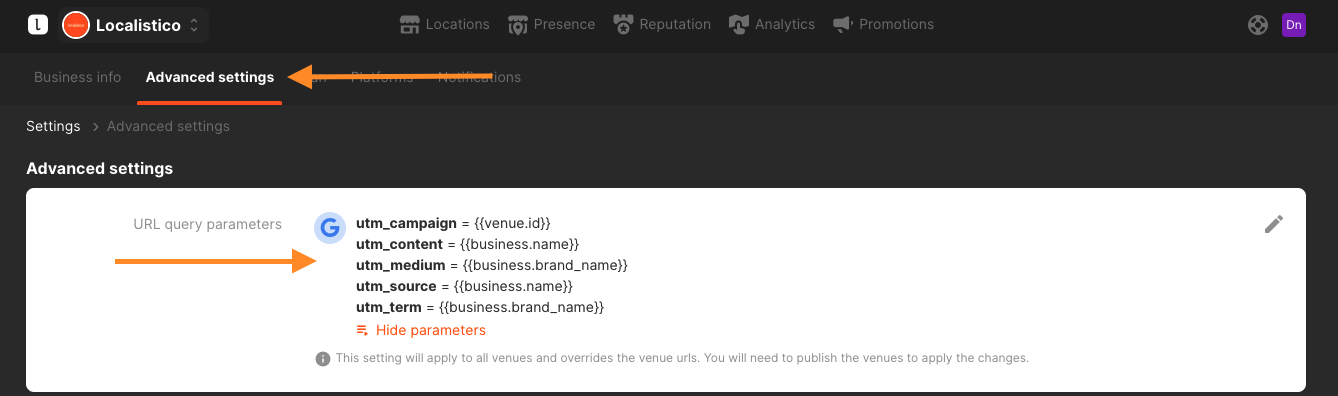
Task: Edit URL query parameters with pencil icon
Action: pos(1273,224)
